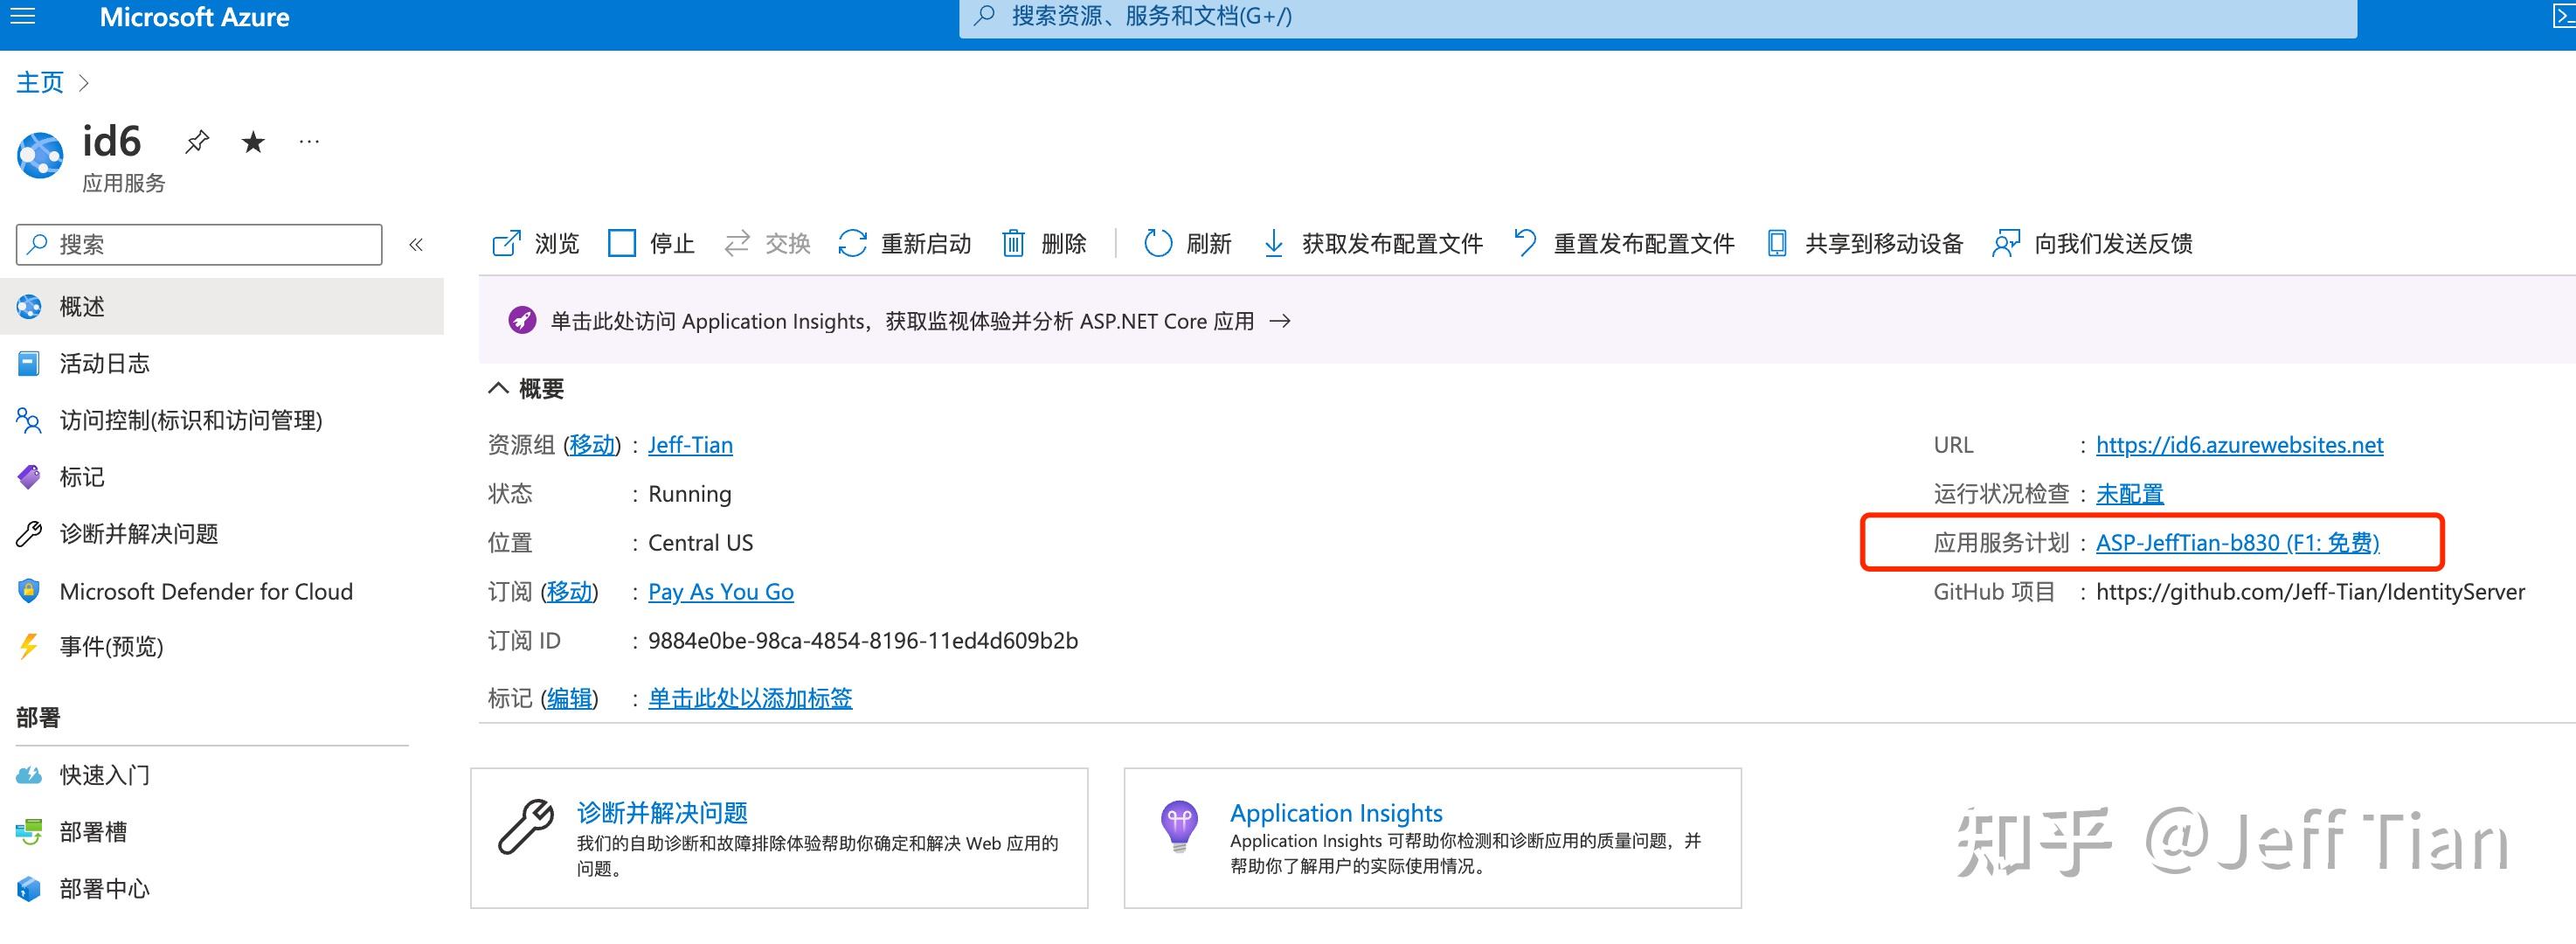Viewport: 2576px width, 944px height.
Task: Click 重新启动 restart button
Action: pos(905,243)
